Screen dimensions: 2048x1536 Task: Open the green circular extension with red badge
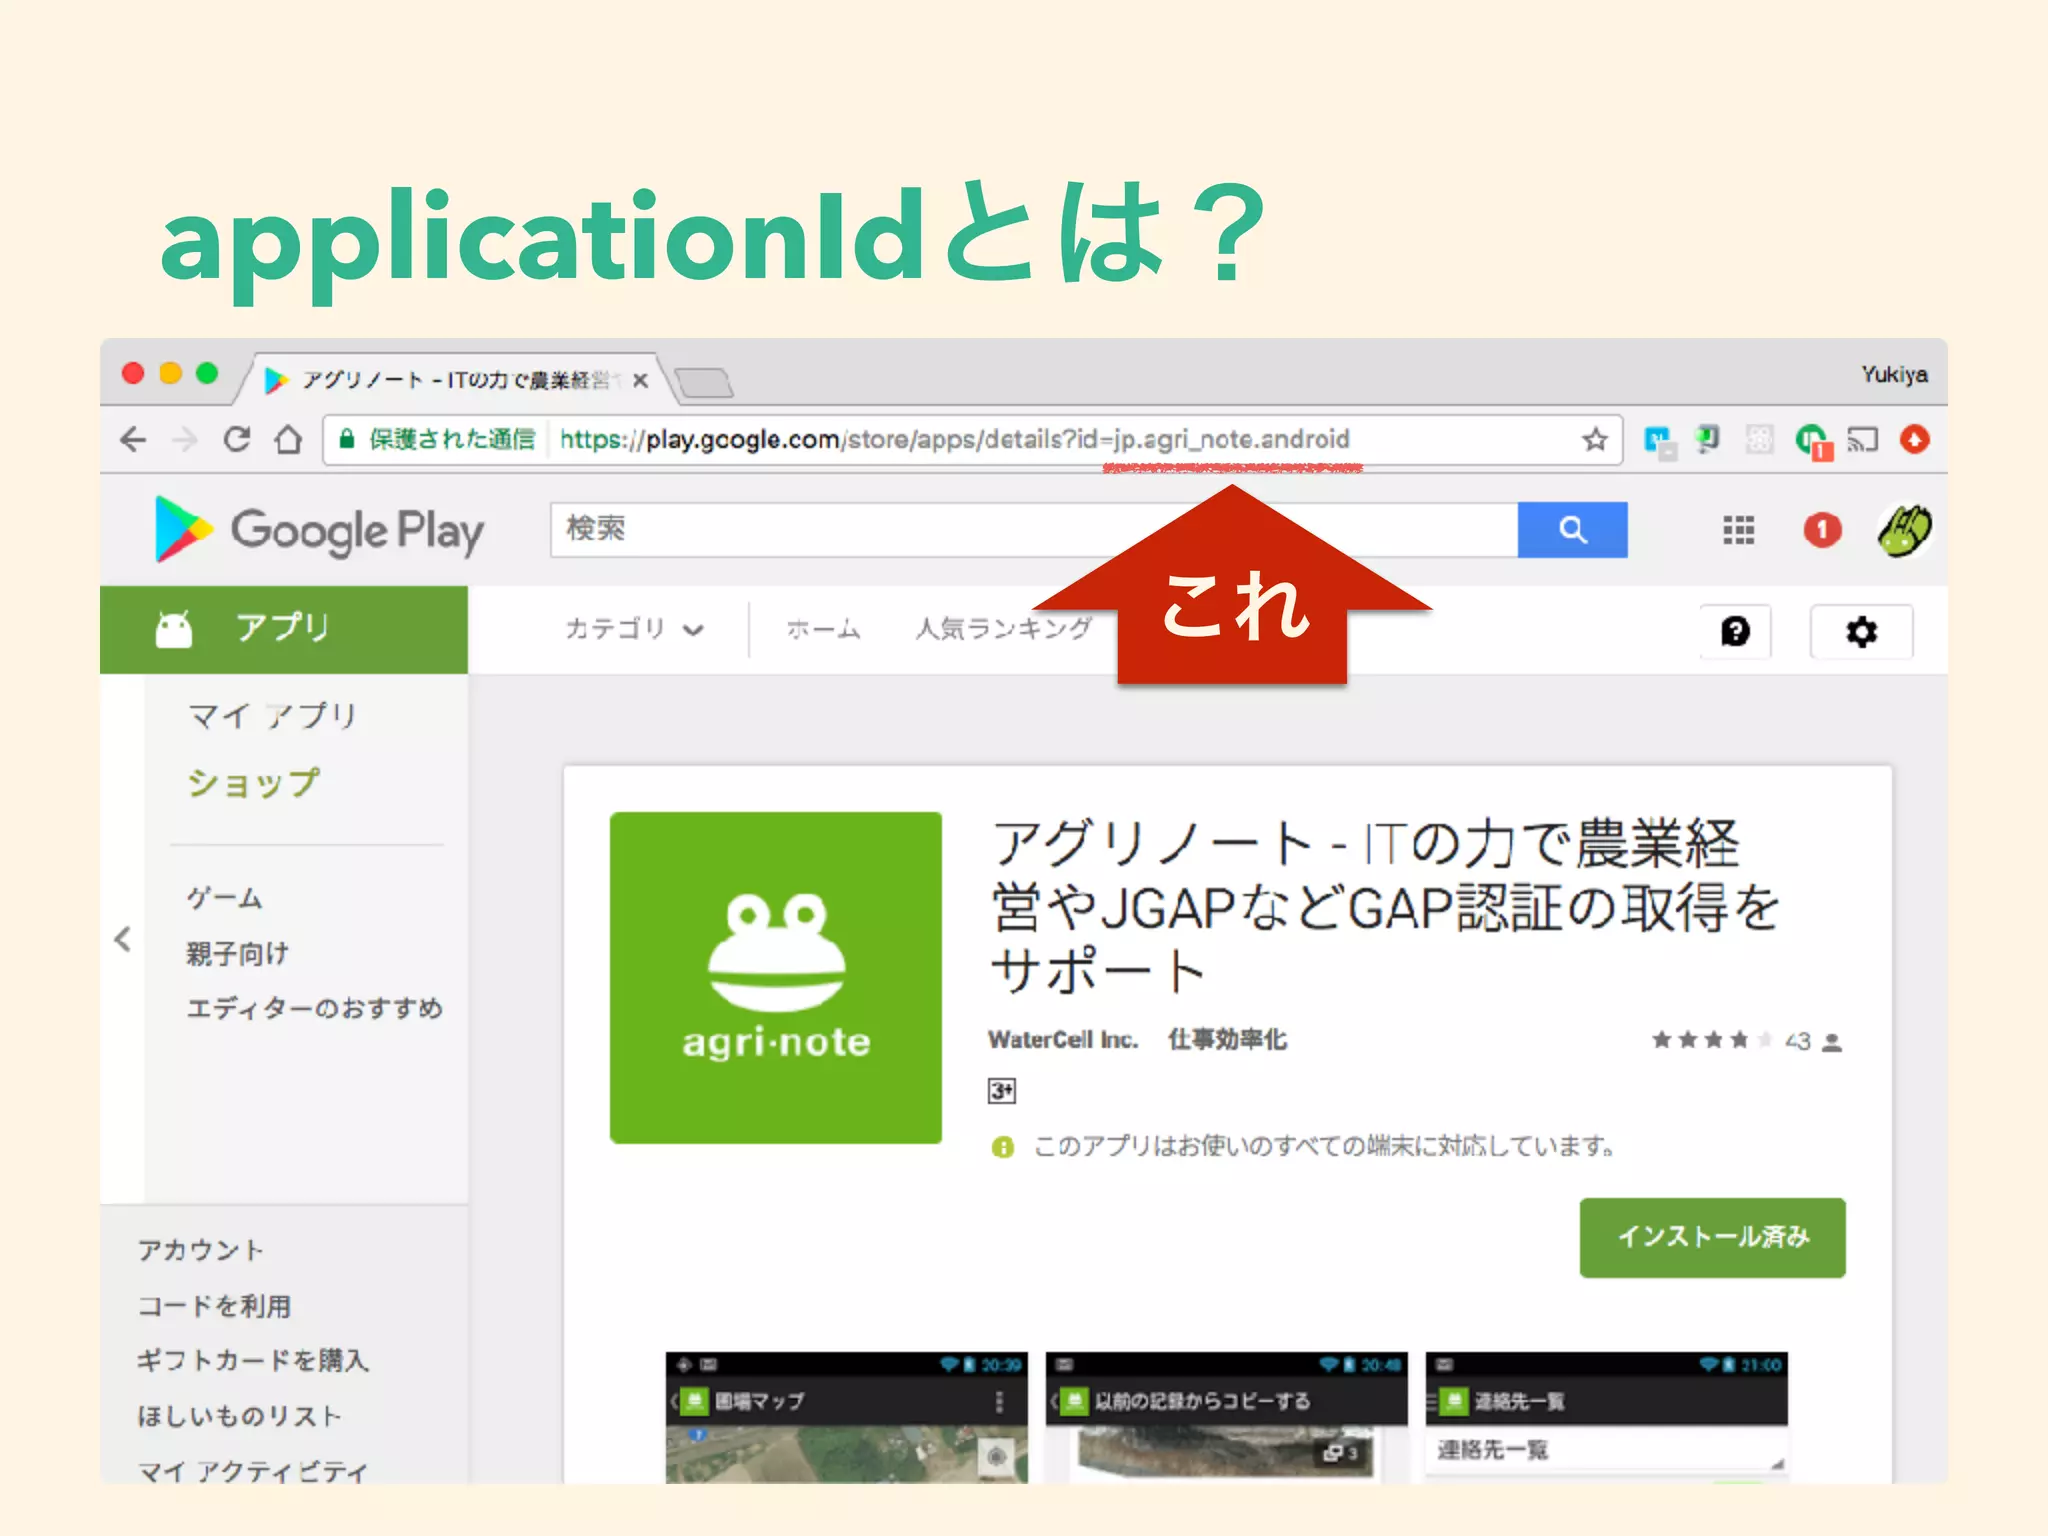click(x=1813, y=441)
